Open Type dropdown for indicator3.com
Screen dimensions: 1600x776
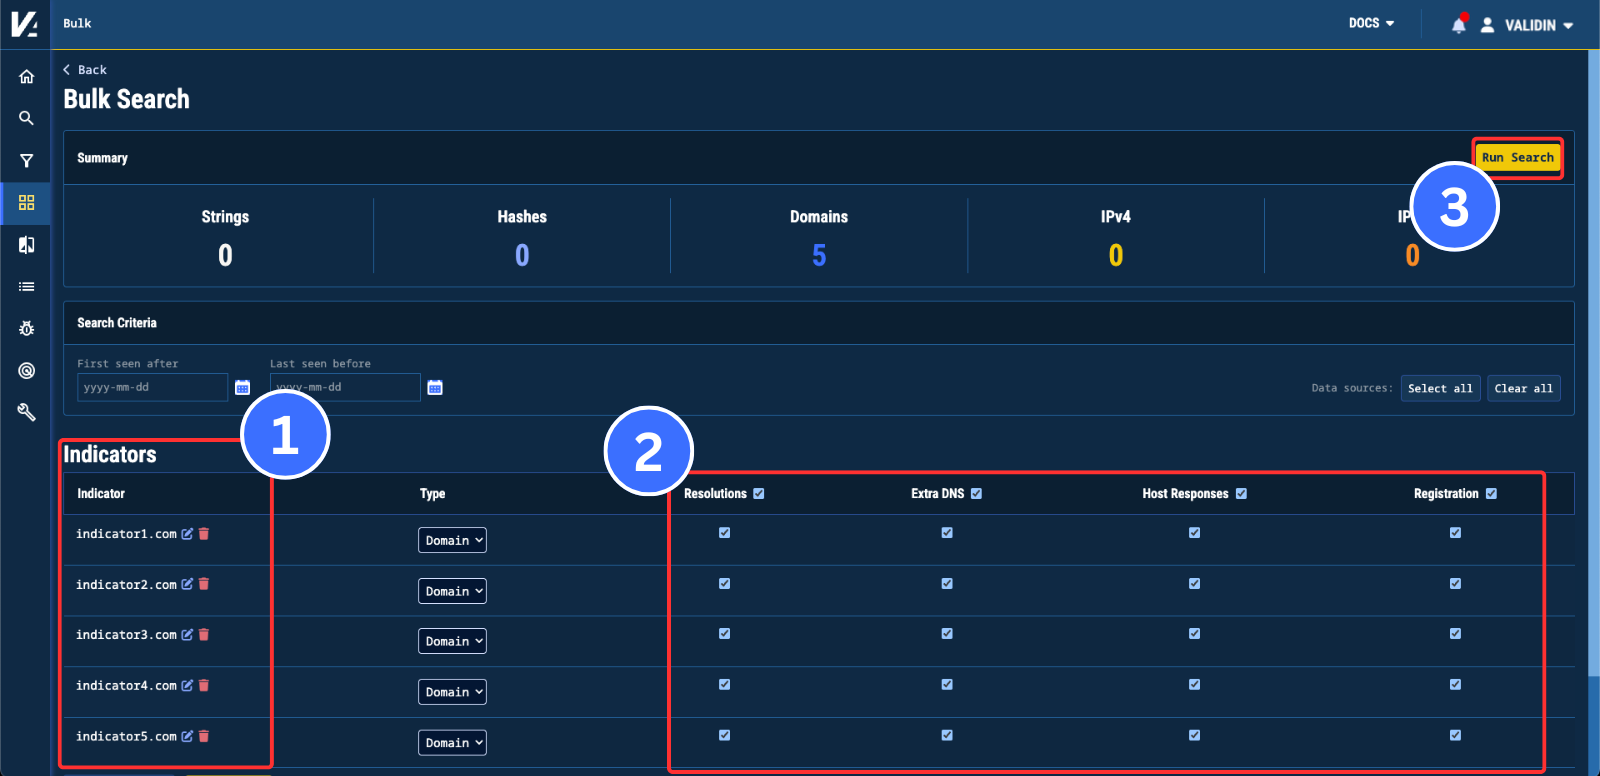tap(452, 641)
